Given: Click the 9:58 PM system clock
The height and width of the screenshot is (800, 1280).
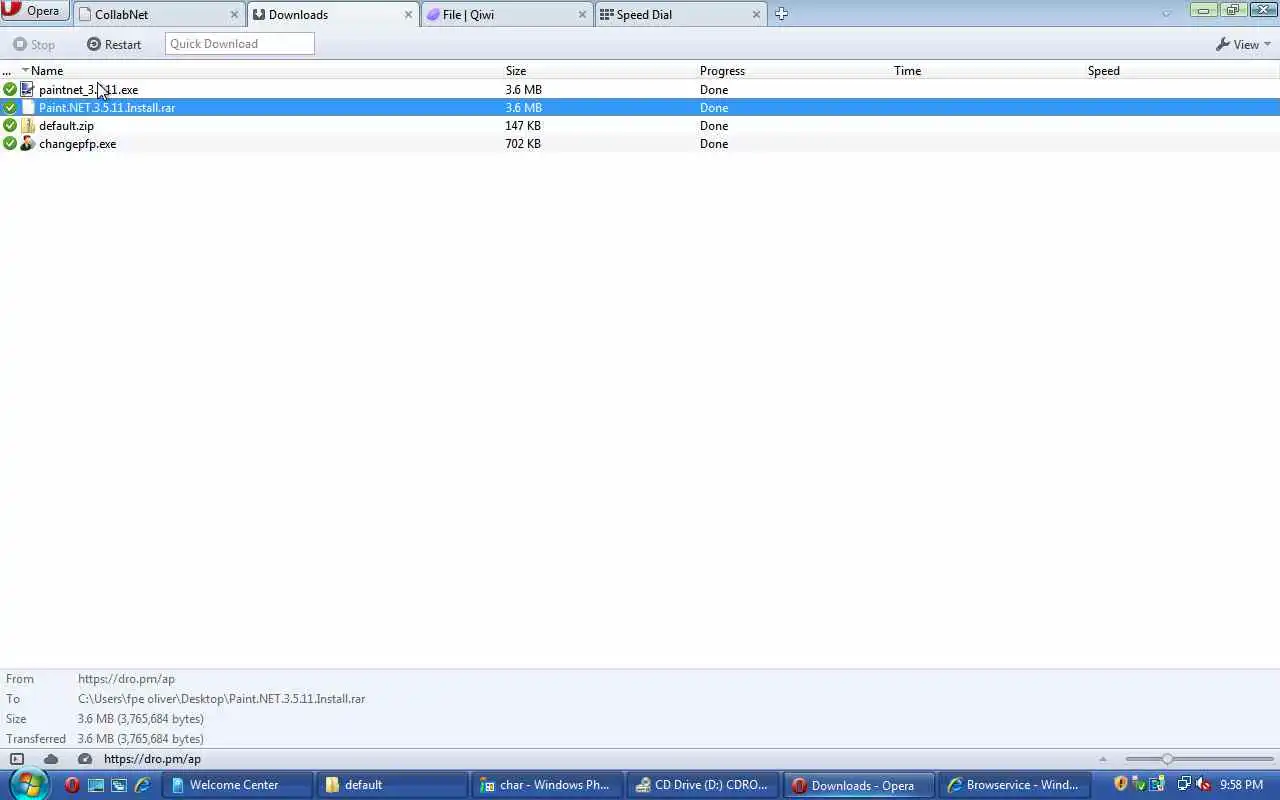Looking at the screenshot, I should pyautogui.click(x=1241, y=785).
